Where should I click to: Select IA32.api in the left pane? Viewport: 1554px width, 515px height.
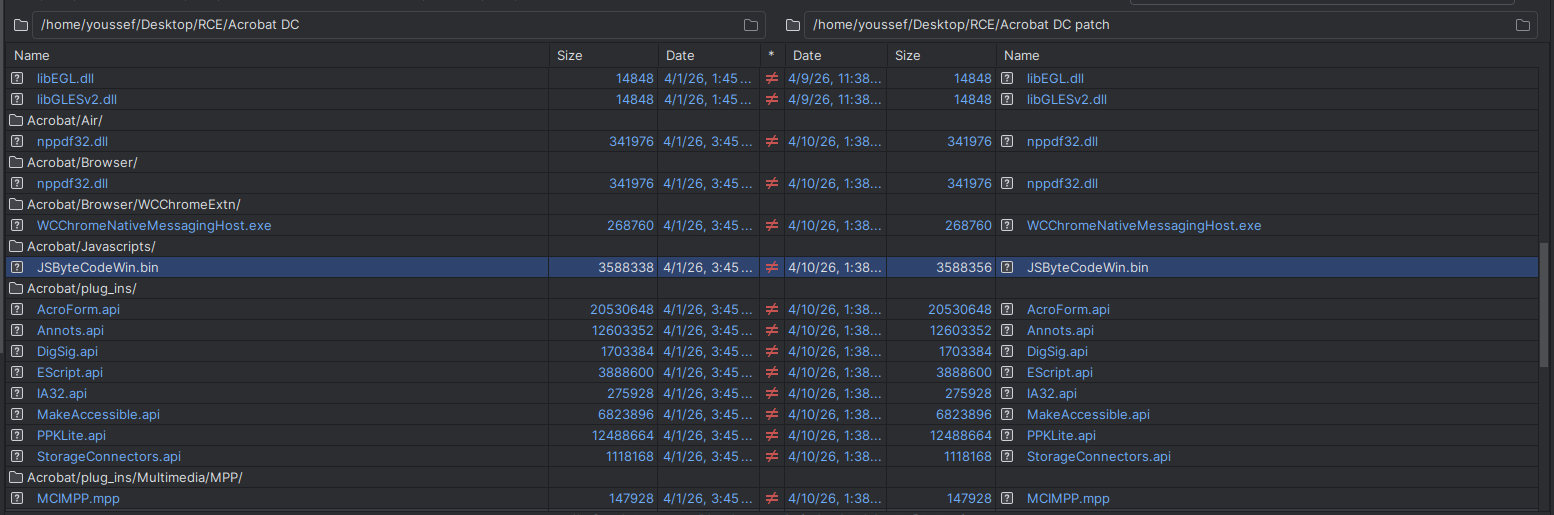click(x=62, y=393)
